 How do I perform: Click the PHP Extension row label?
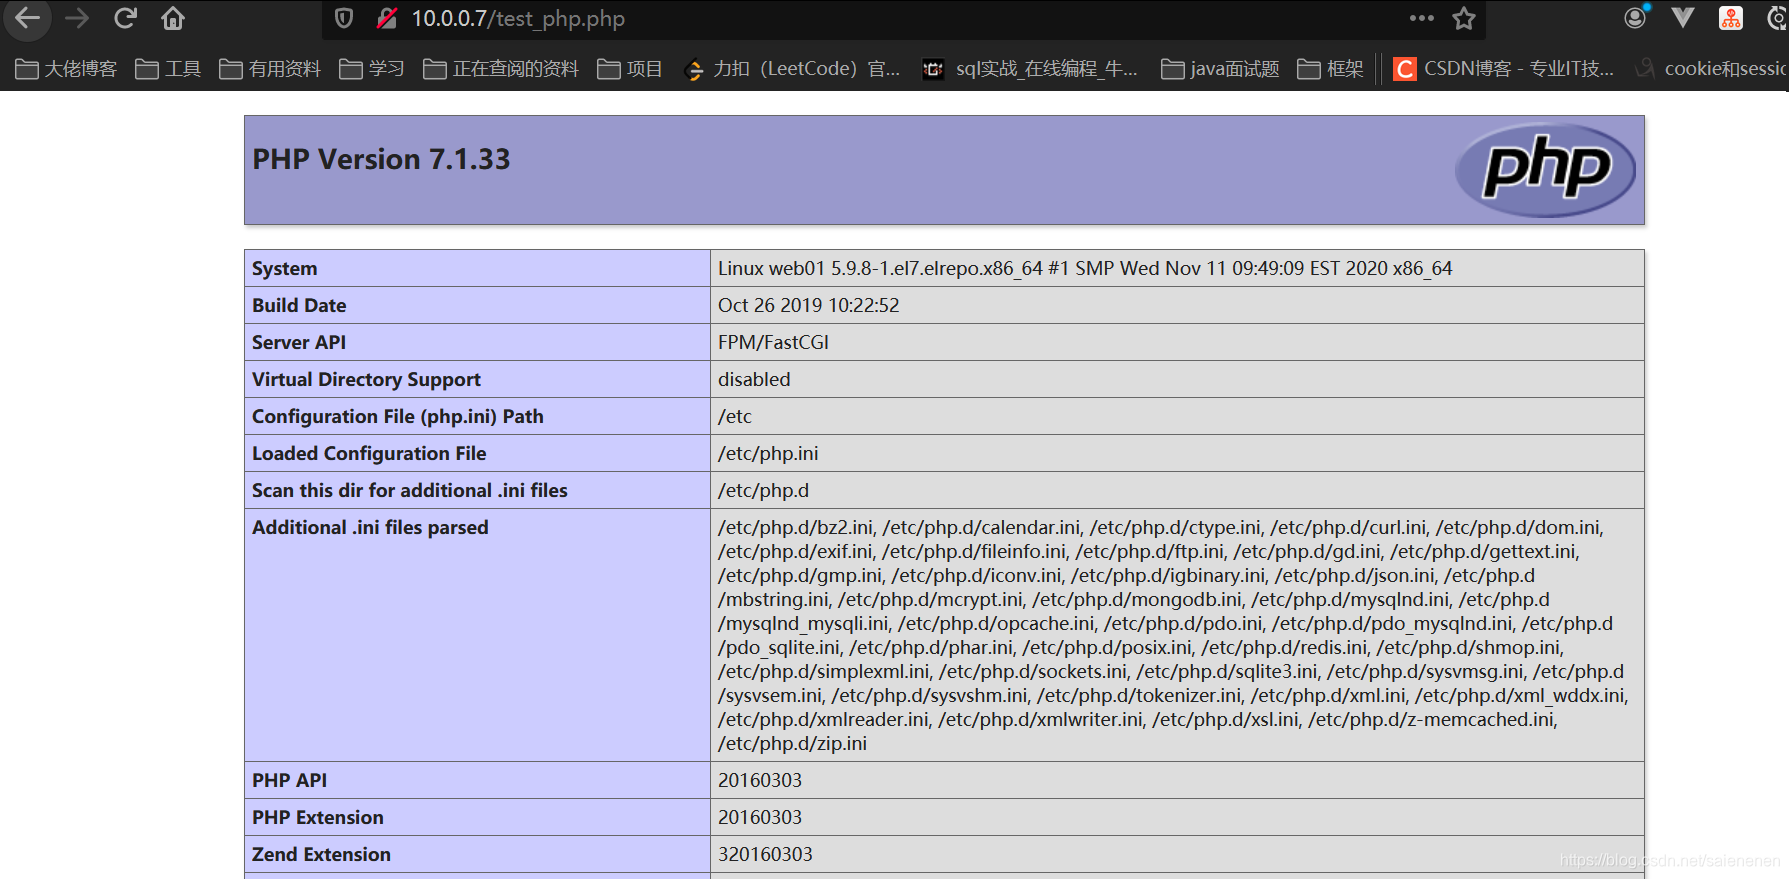click(318, 817)
